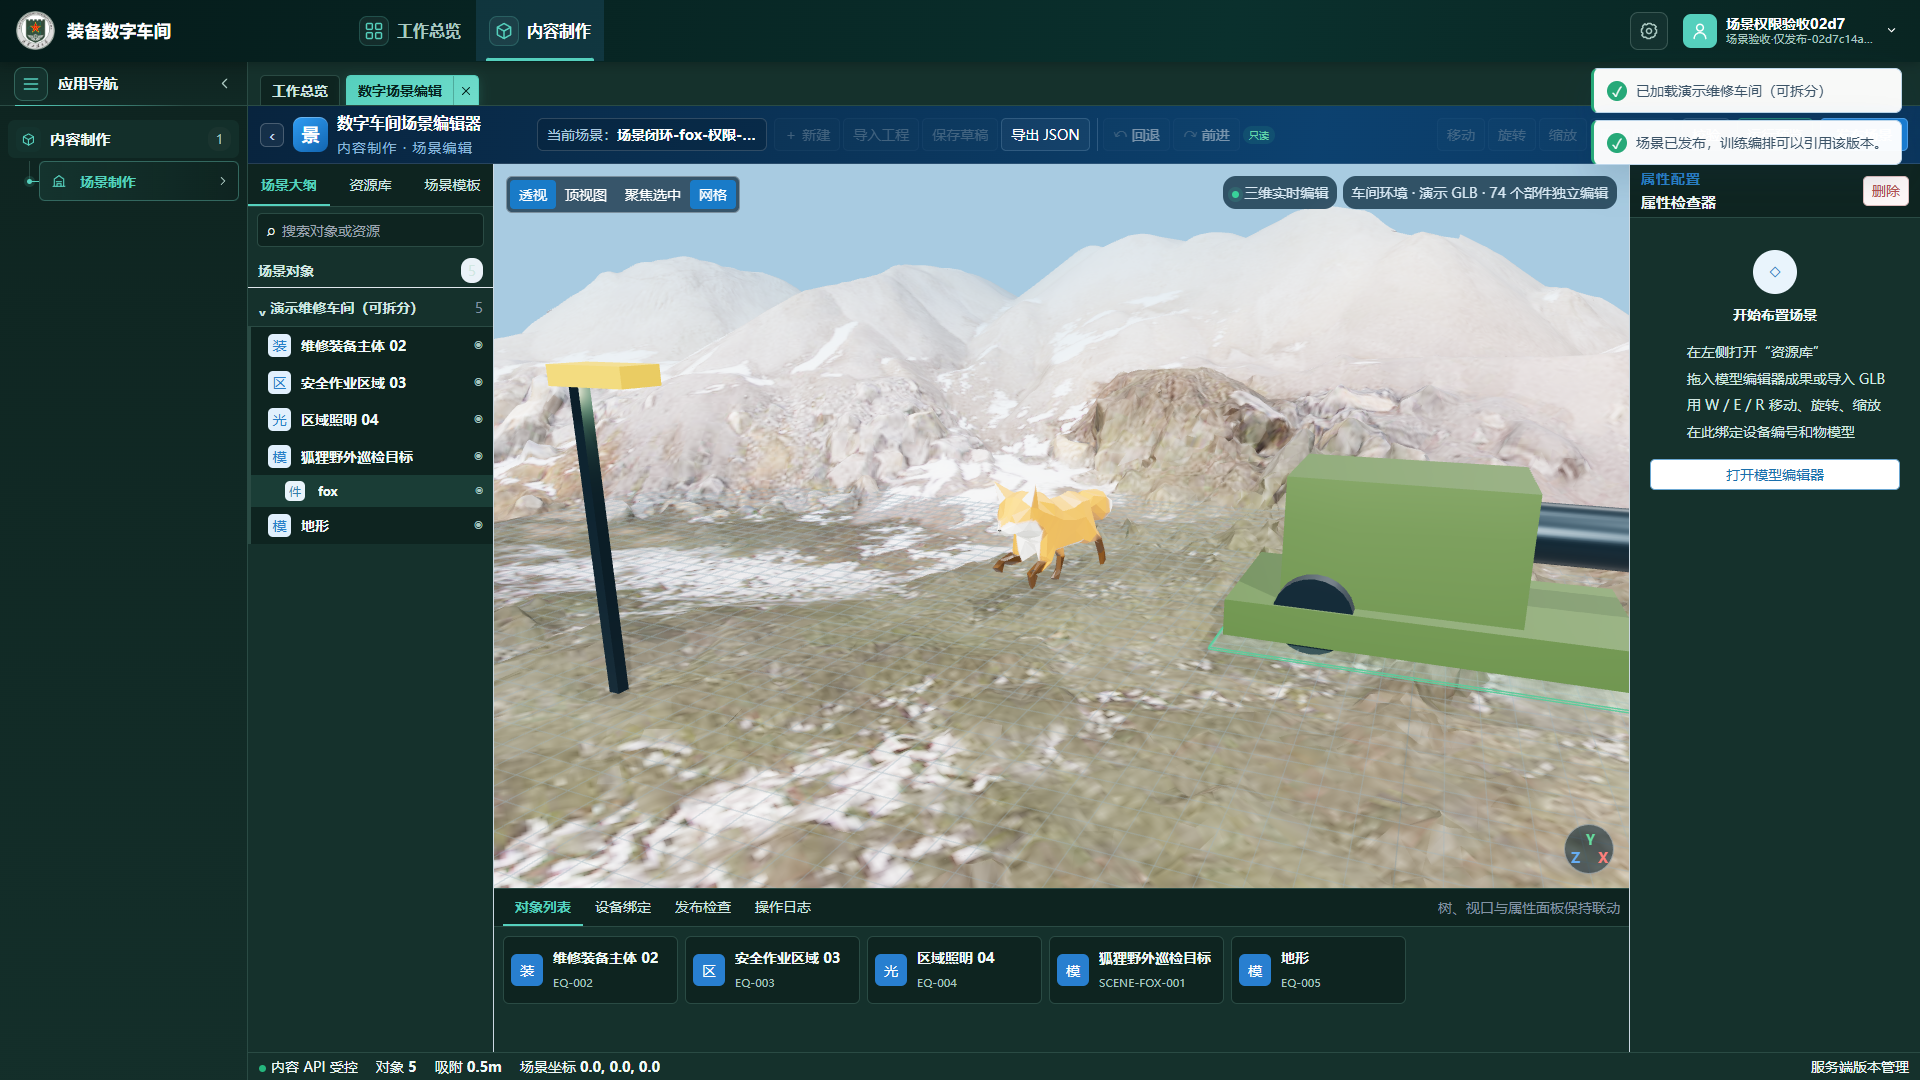Open the 设备绑定 bottom tab
Image resolution: width=1920 pixels, height=1080 pixels.
623,908
